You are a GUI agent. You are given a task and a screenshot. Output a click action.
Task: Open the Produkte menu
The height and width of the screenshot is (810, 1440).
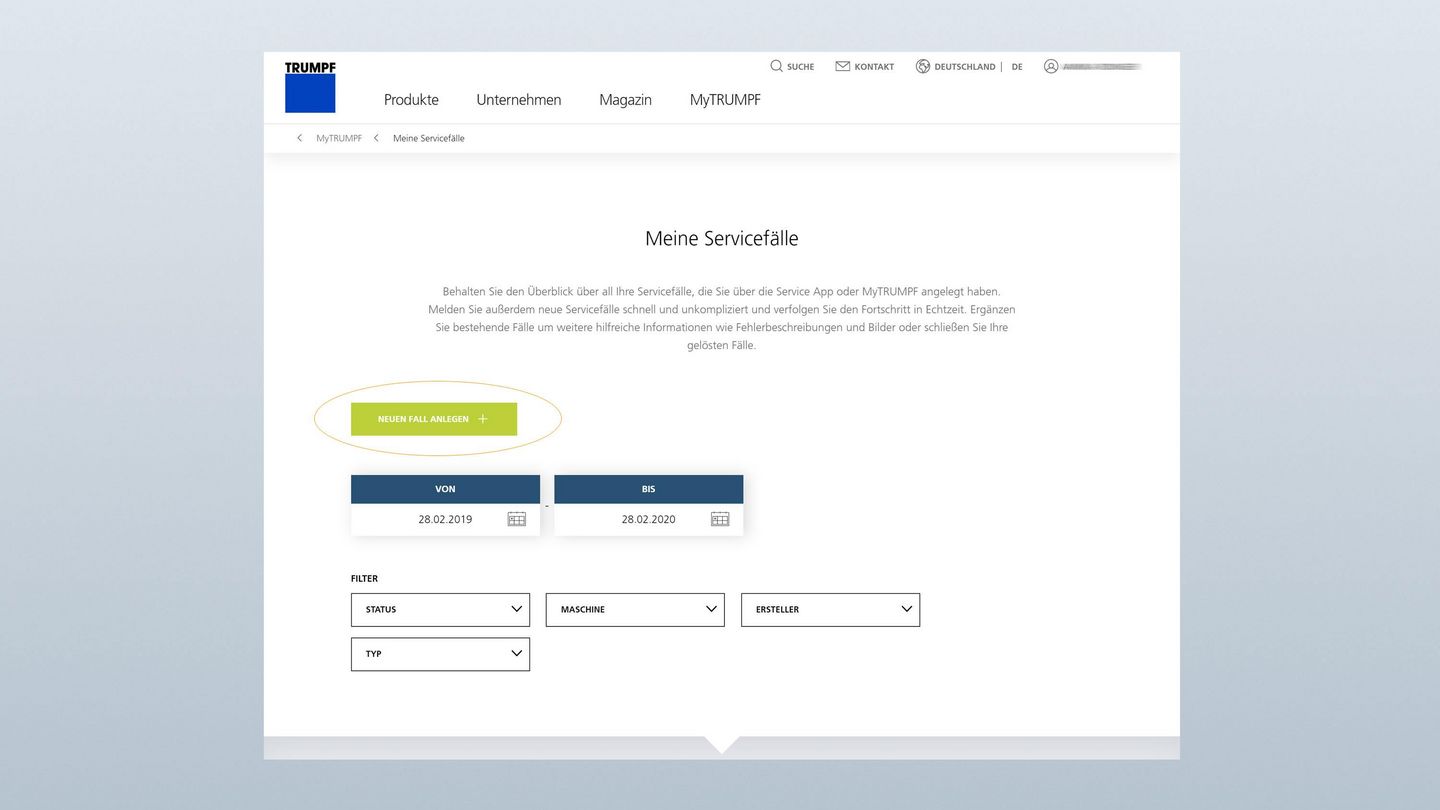pos(411,100)
